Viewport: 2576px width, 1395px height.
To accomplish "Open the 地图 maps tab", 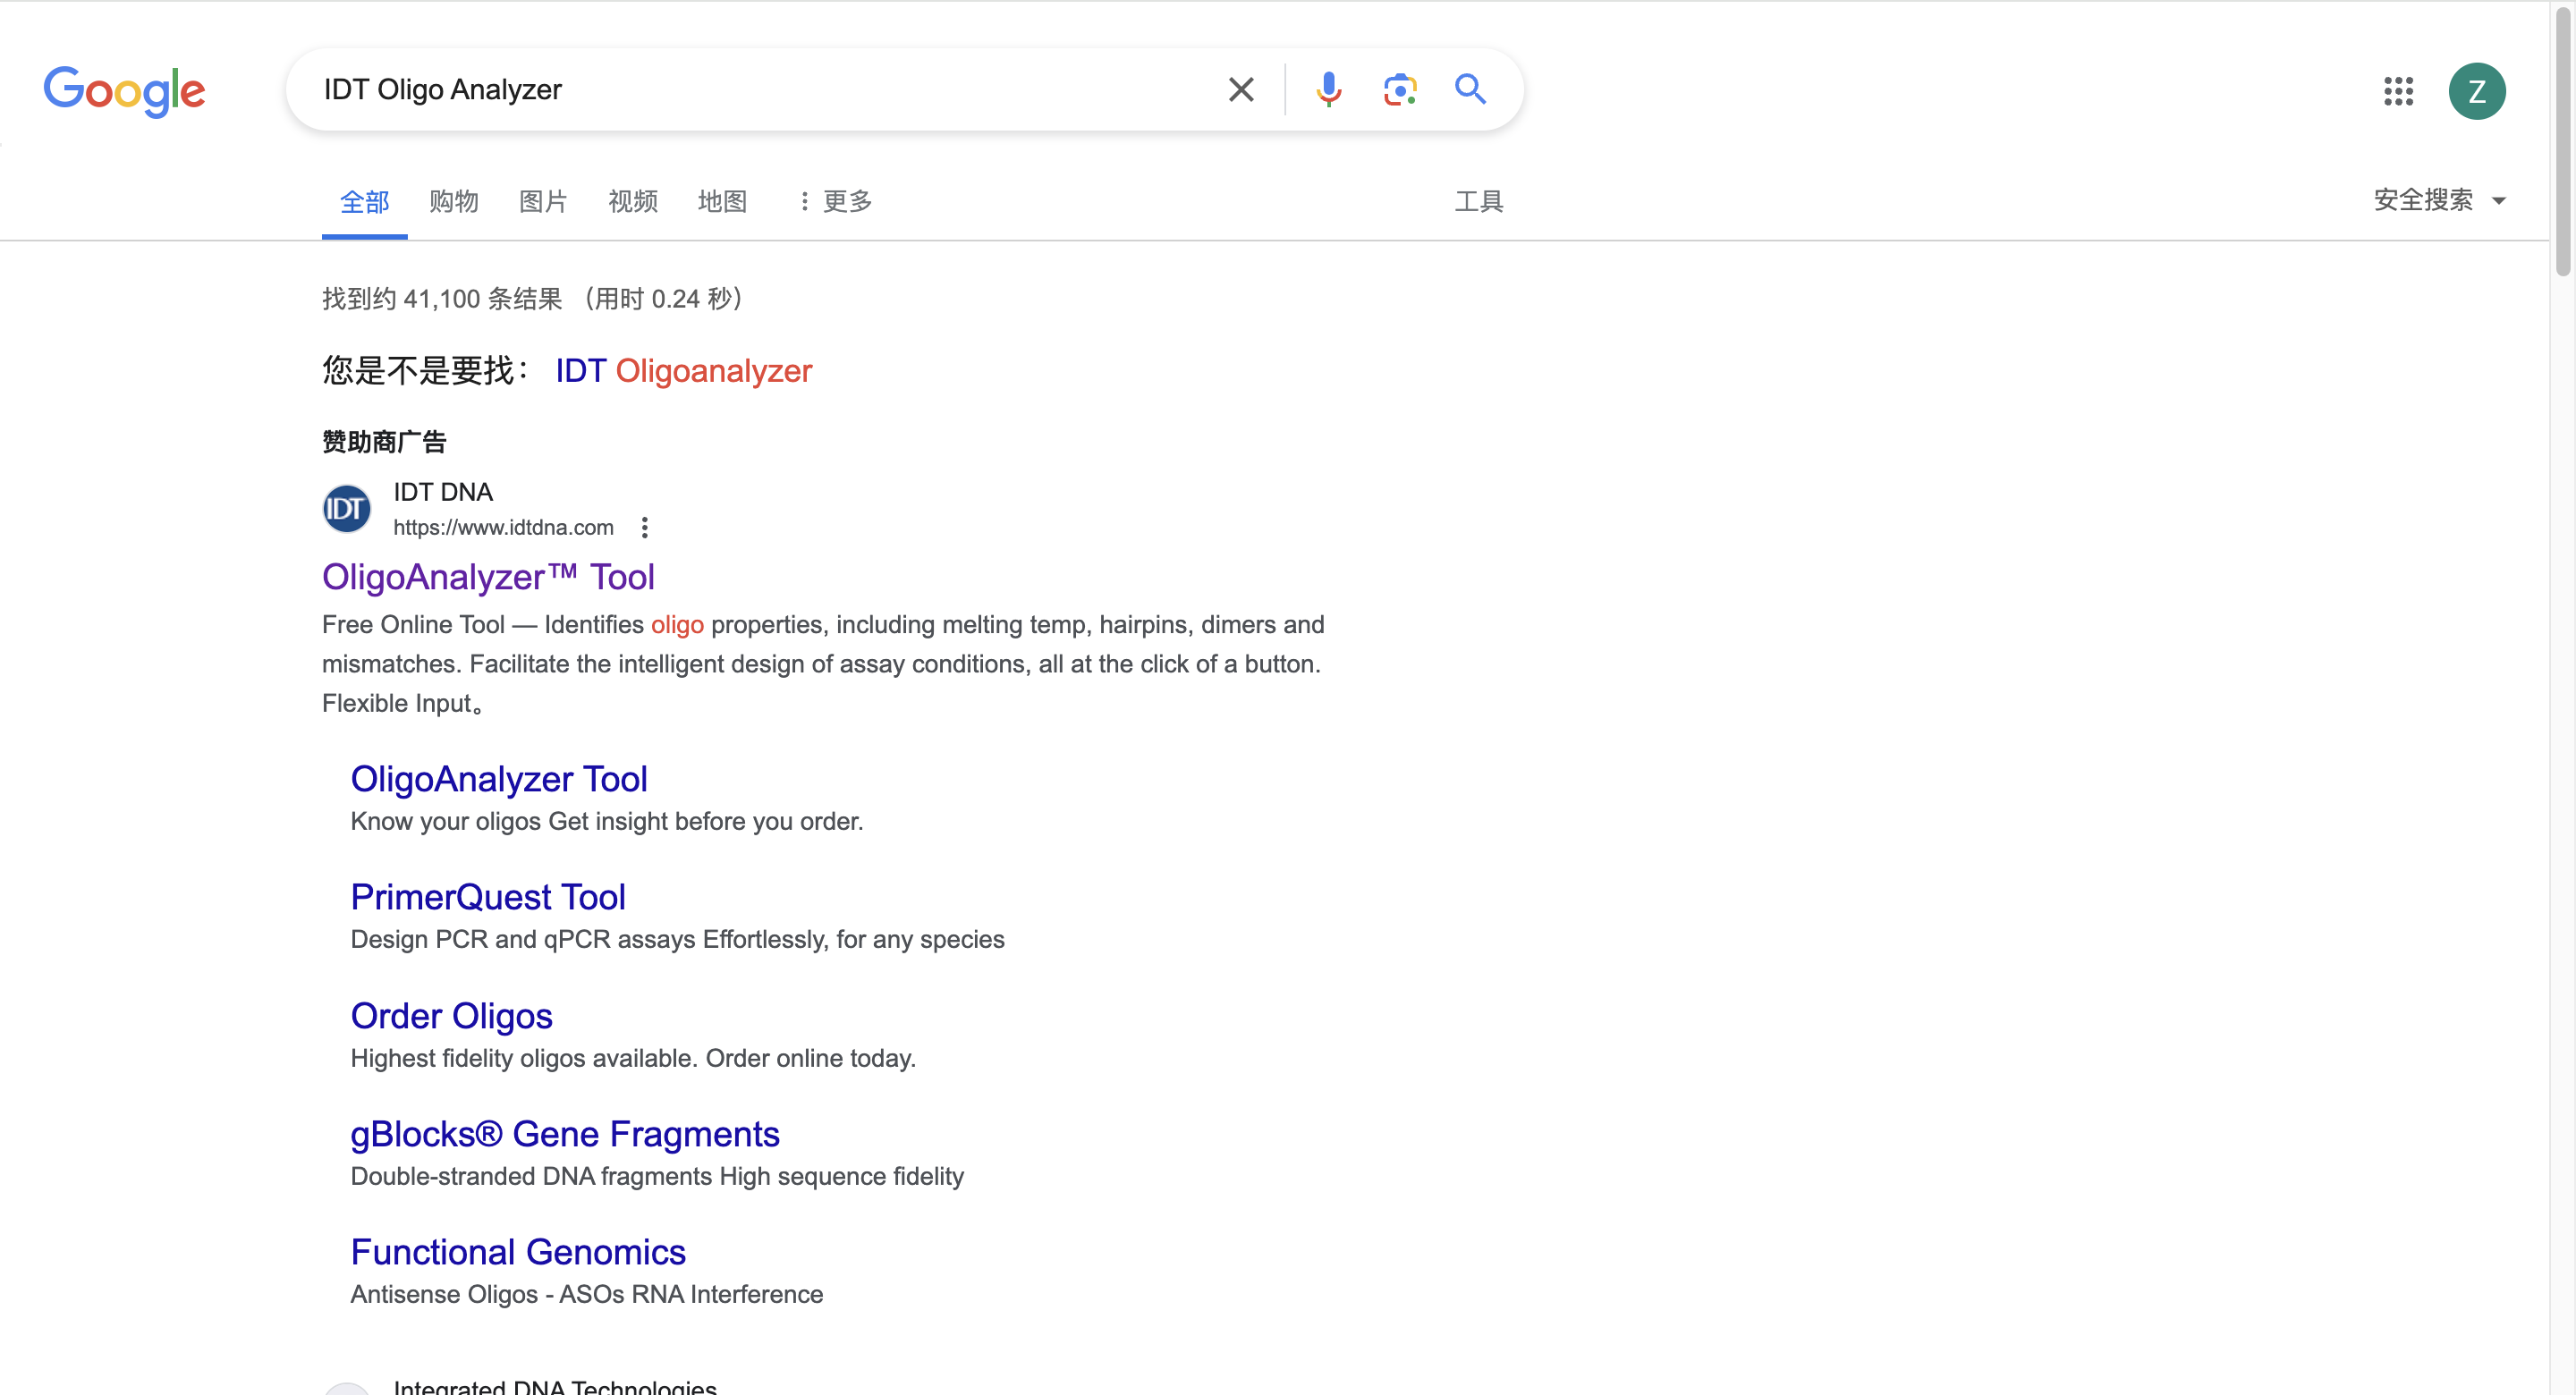I will (x=722, y=201).
